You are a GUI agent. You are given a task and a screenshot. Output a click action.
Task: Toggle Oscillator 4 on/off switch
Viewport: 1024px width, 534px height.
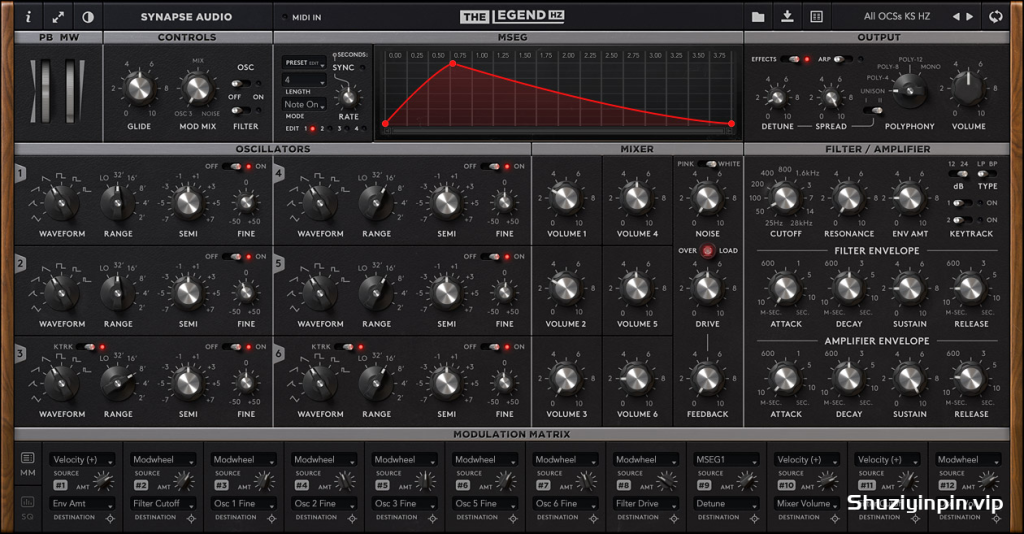pos(490,166)
